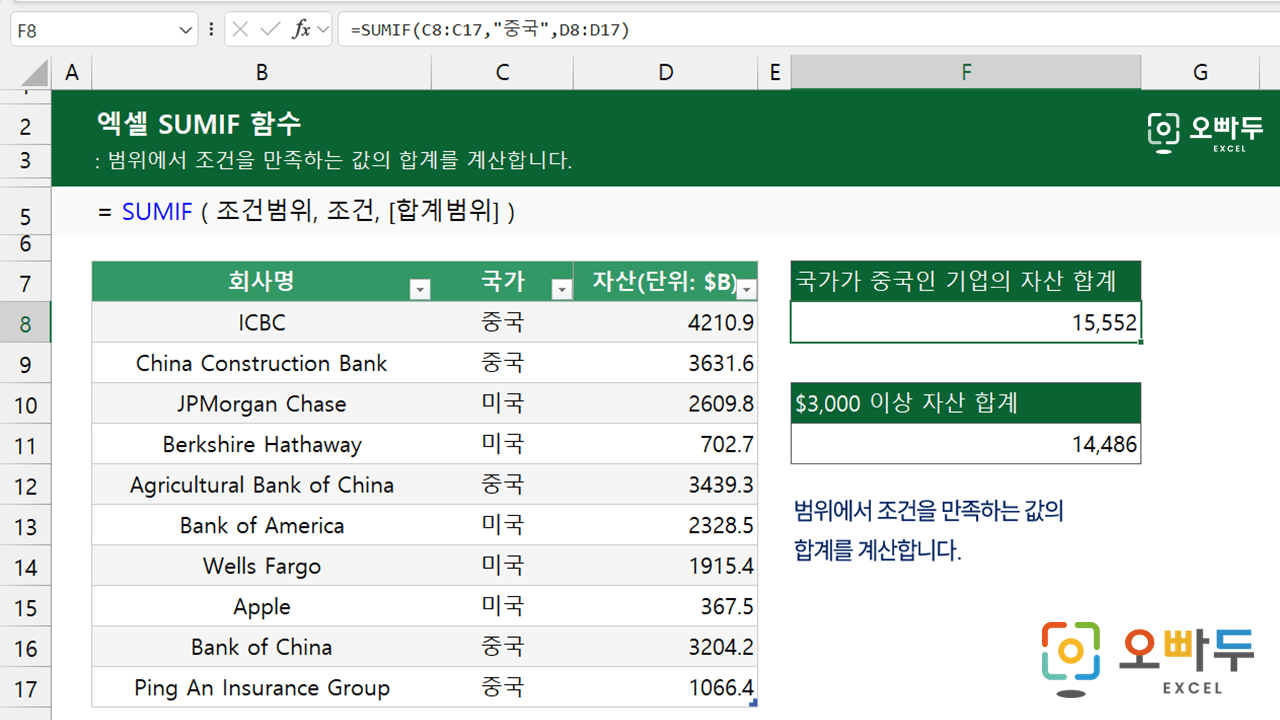Select row 8 header
The image size is (1280, 720).
tap(25, 323)
